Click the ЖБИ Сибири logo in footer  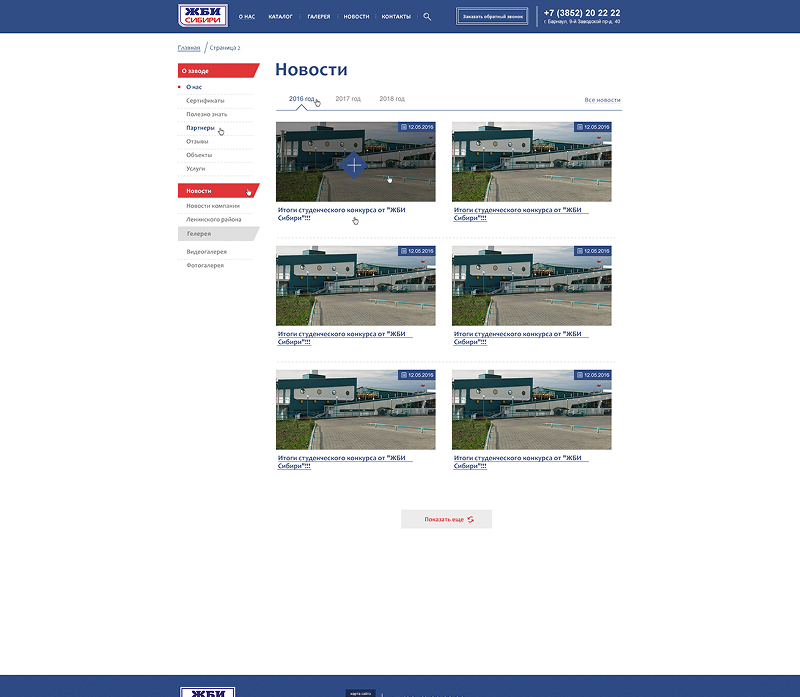point(208,692)
